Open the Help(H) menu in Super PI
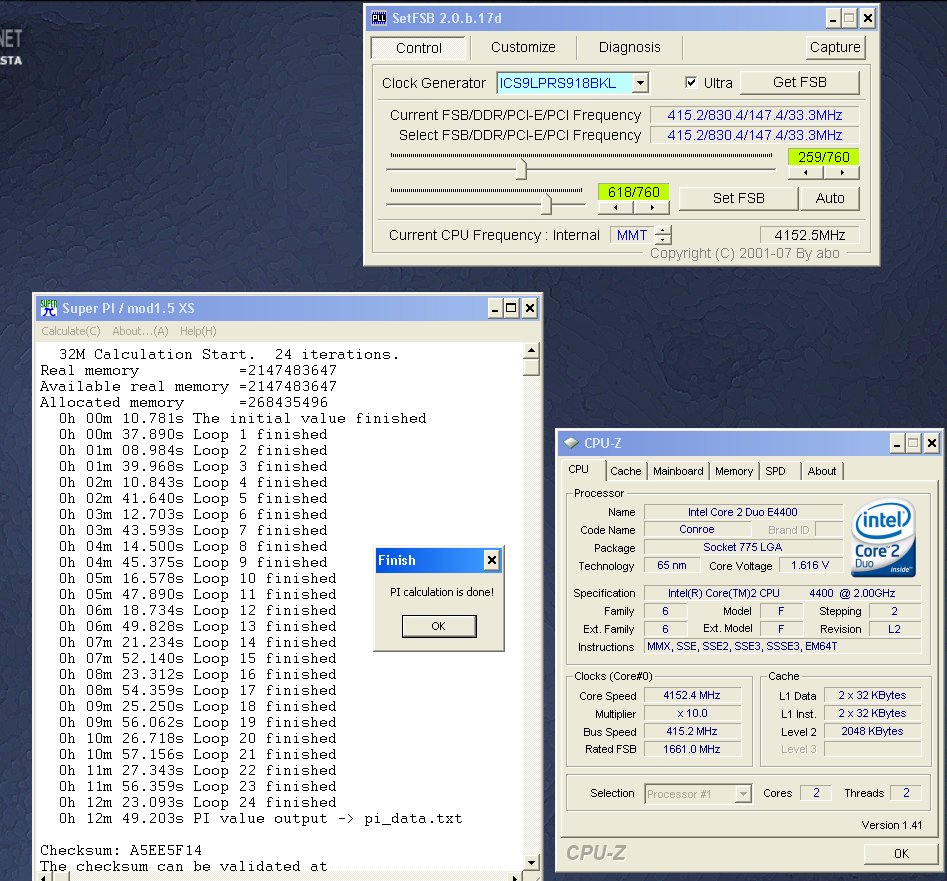947x881 pixels. point(198,331)
